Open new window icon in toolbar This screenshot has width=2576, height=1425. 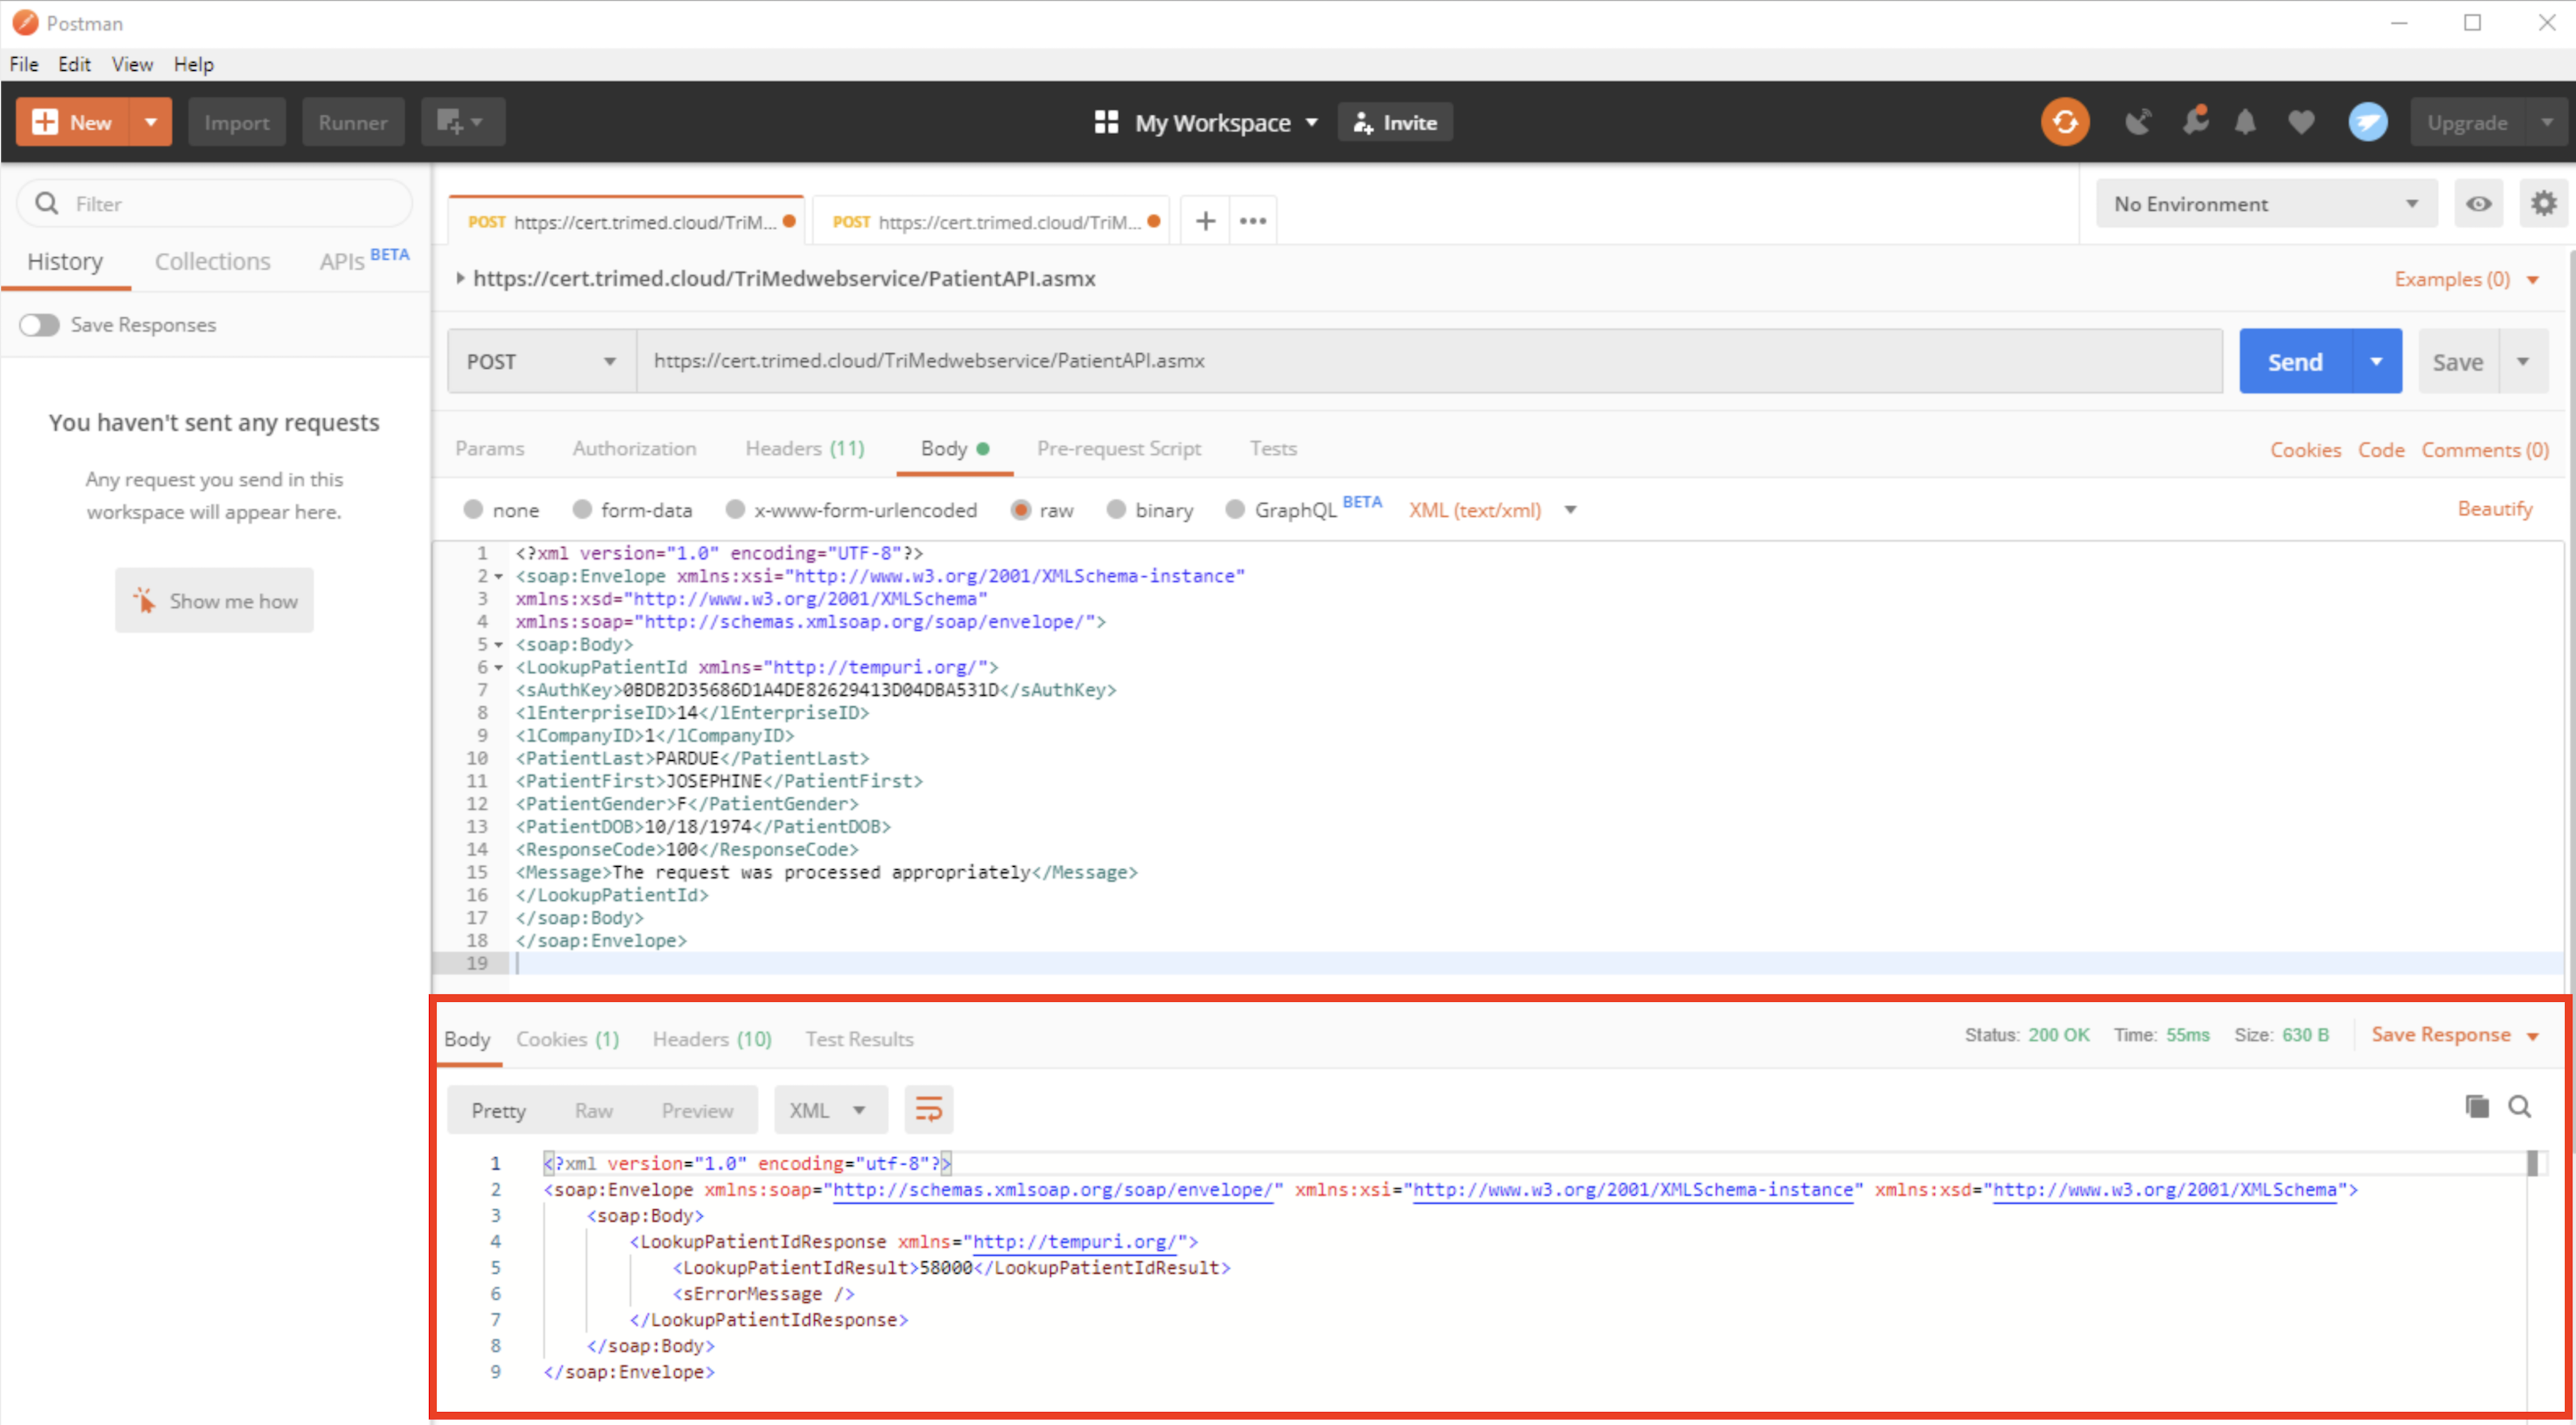pyautogui.click(x=462, y=122)
